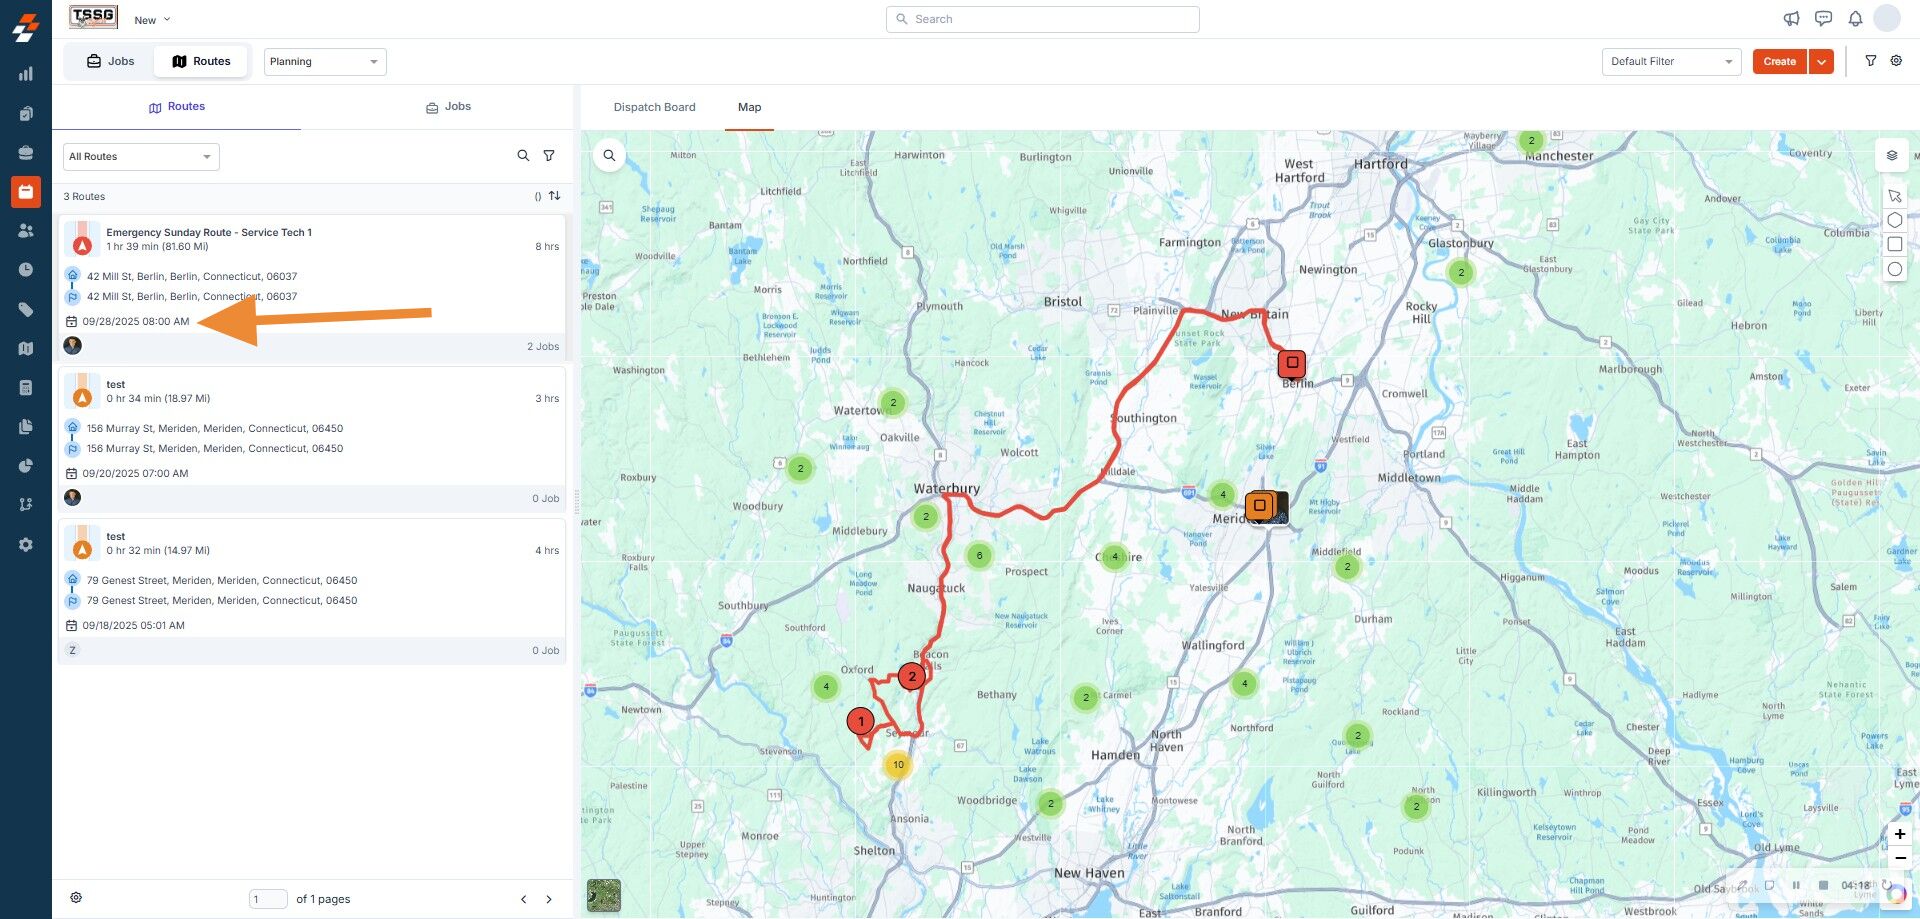Open the calculator icon in left sidebar
The height and width of the screenshot is (919, 1920).
pyautogui.click(x=26, y=387)
